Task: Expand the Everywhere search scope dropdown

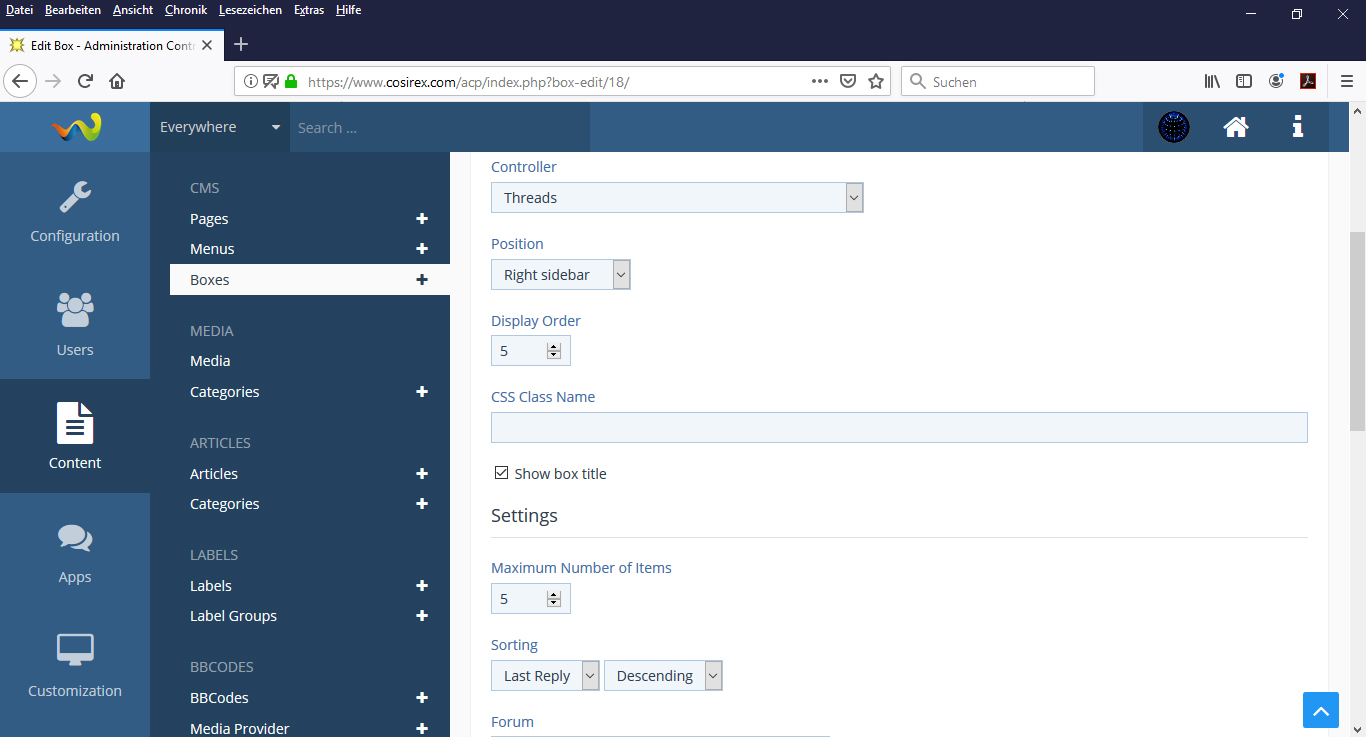Action: click(220, 127)
